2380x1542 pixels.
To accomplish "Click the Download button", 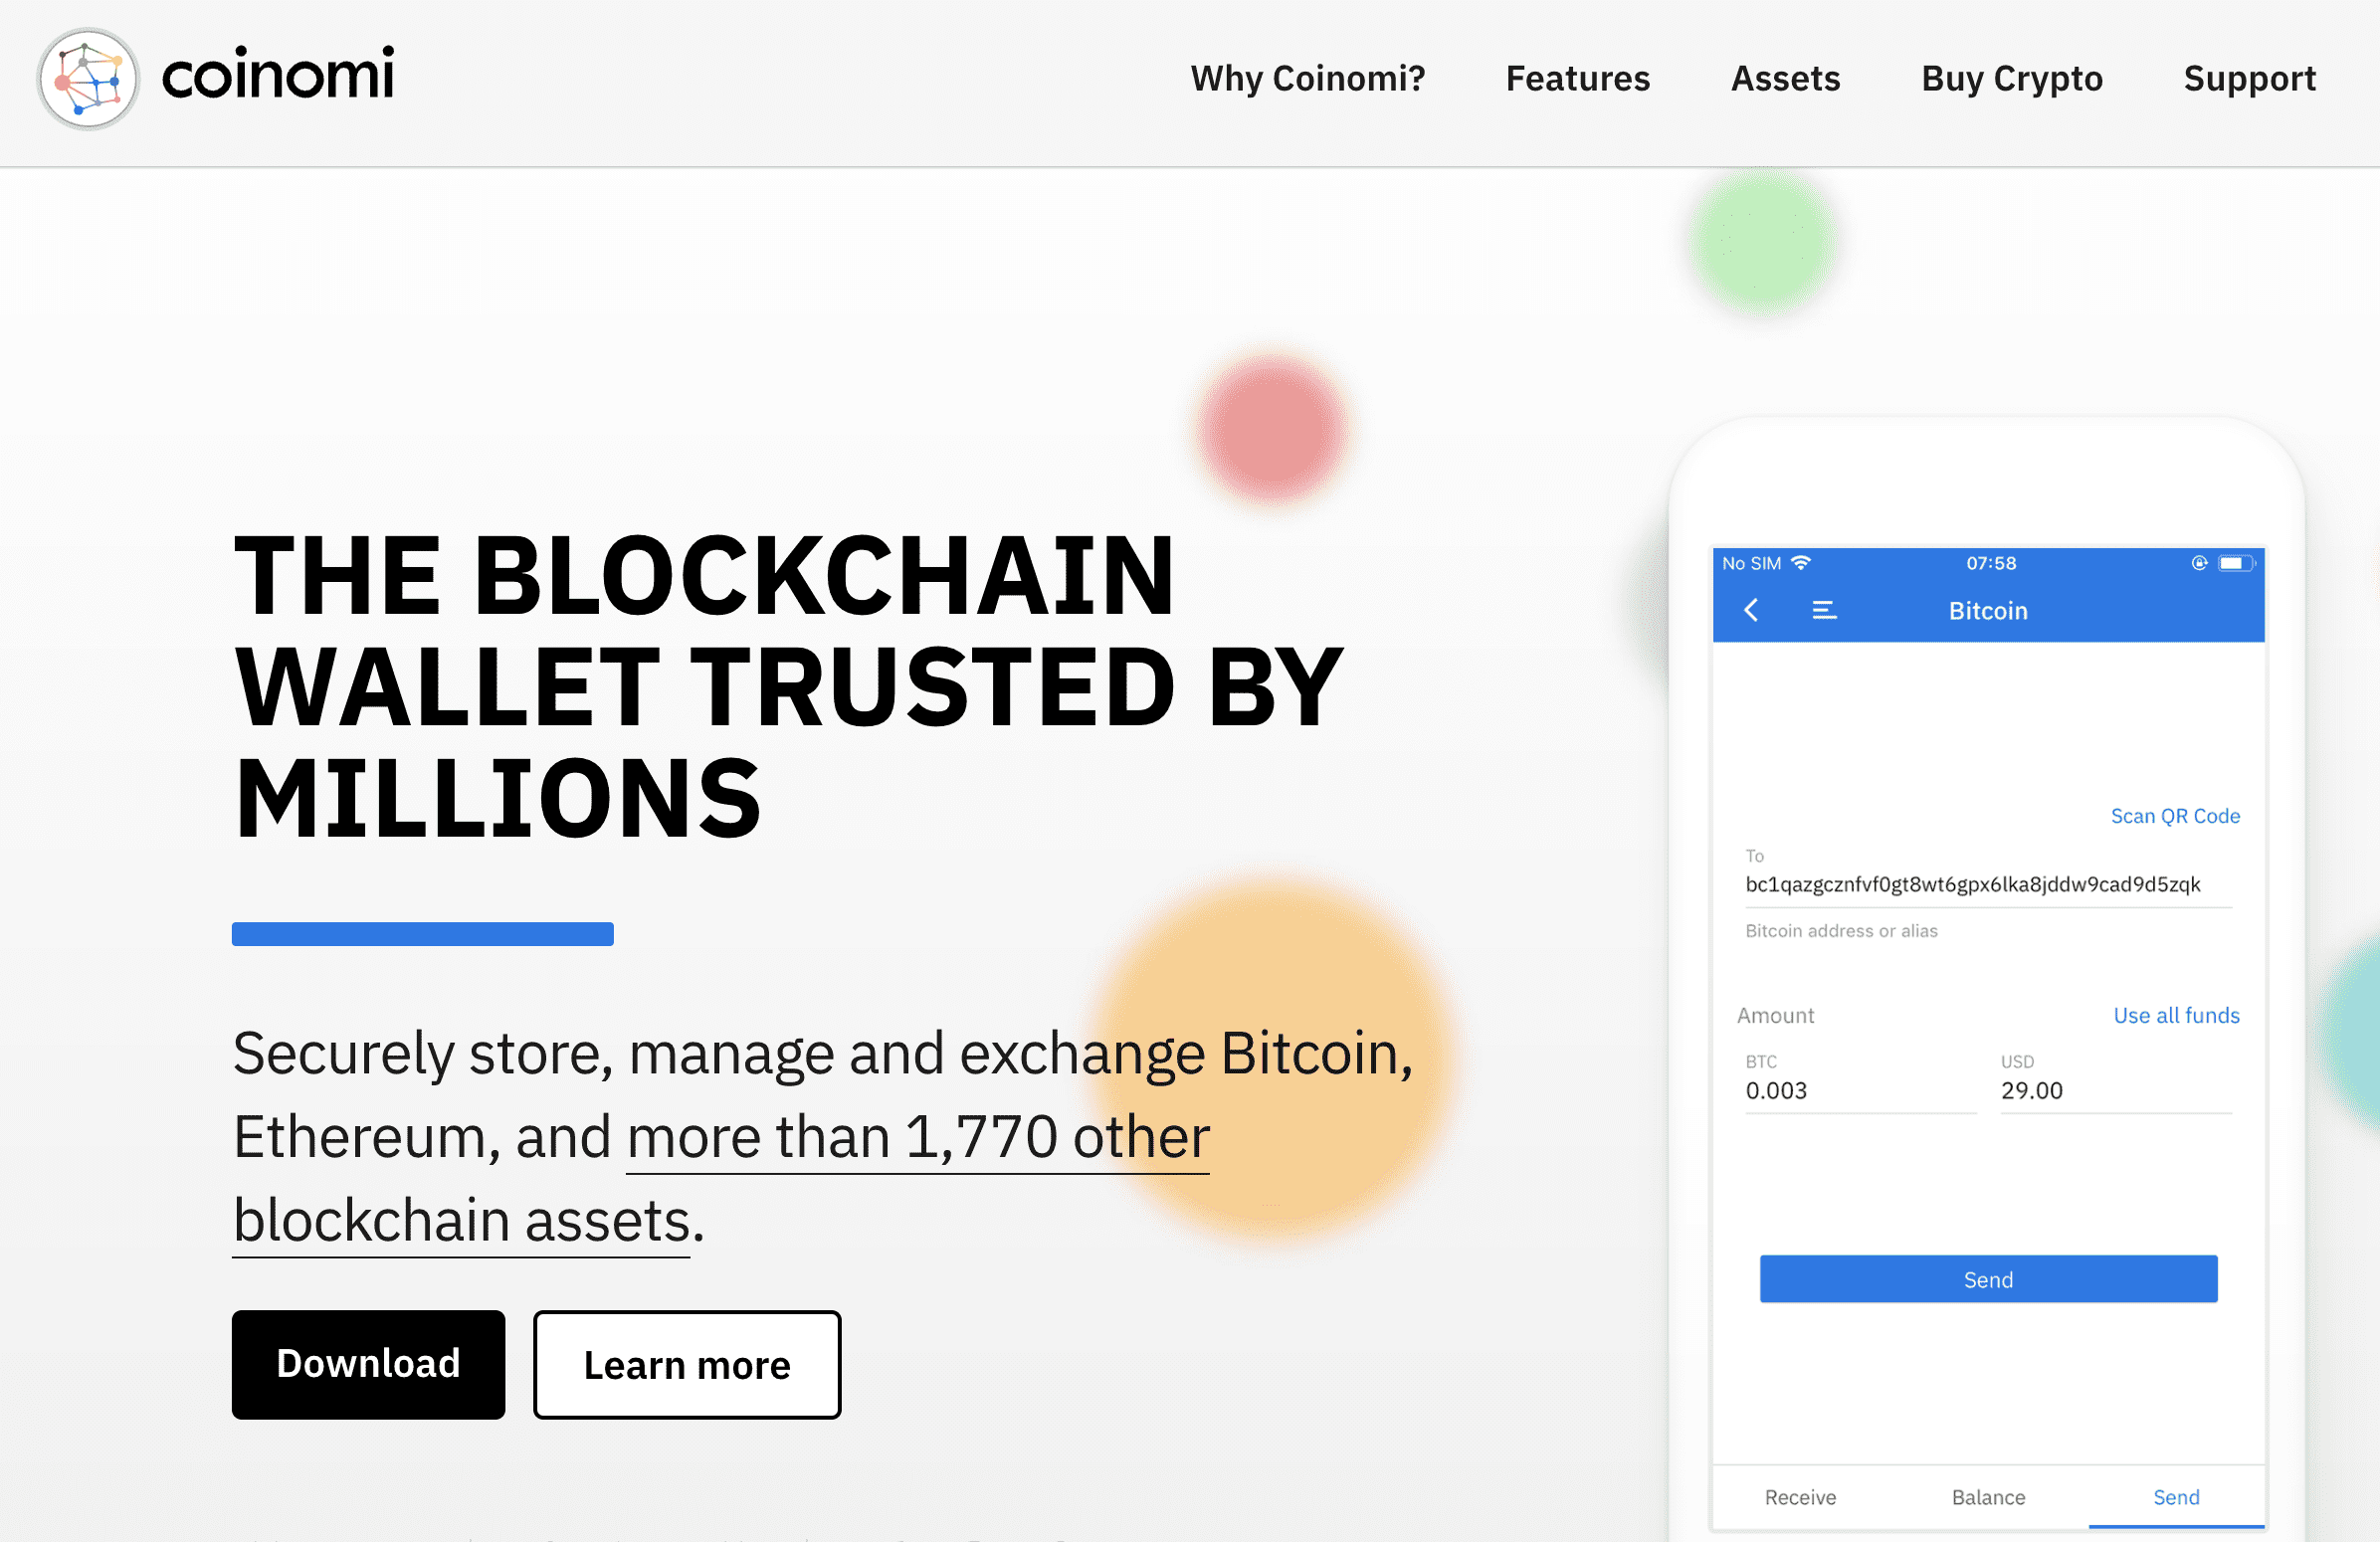I will tap(368, 1364).
